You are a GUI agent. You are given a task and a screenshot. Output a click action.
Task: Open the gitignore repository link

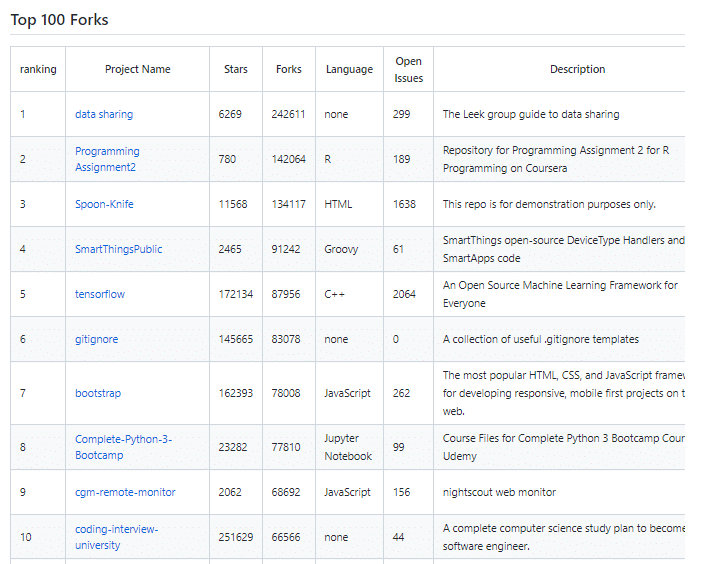[96, 339]
